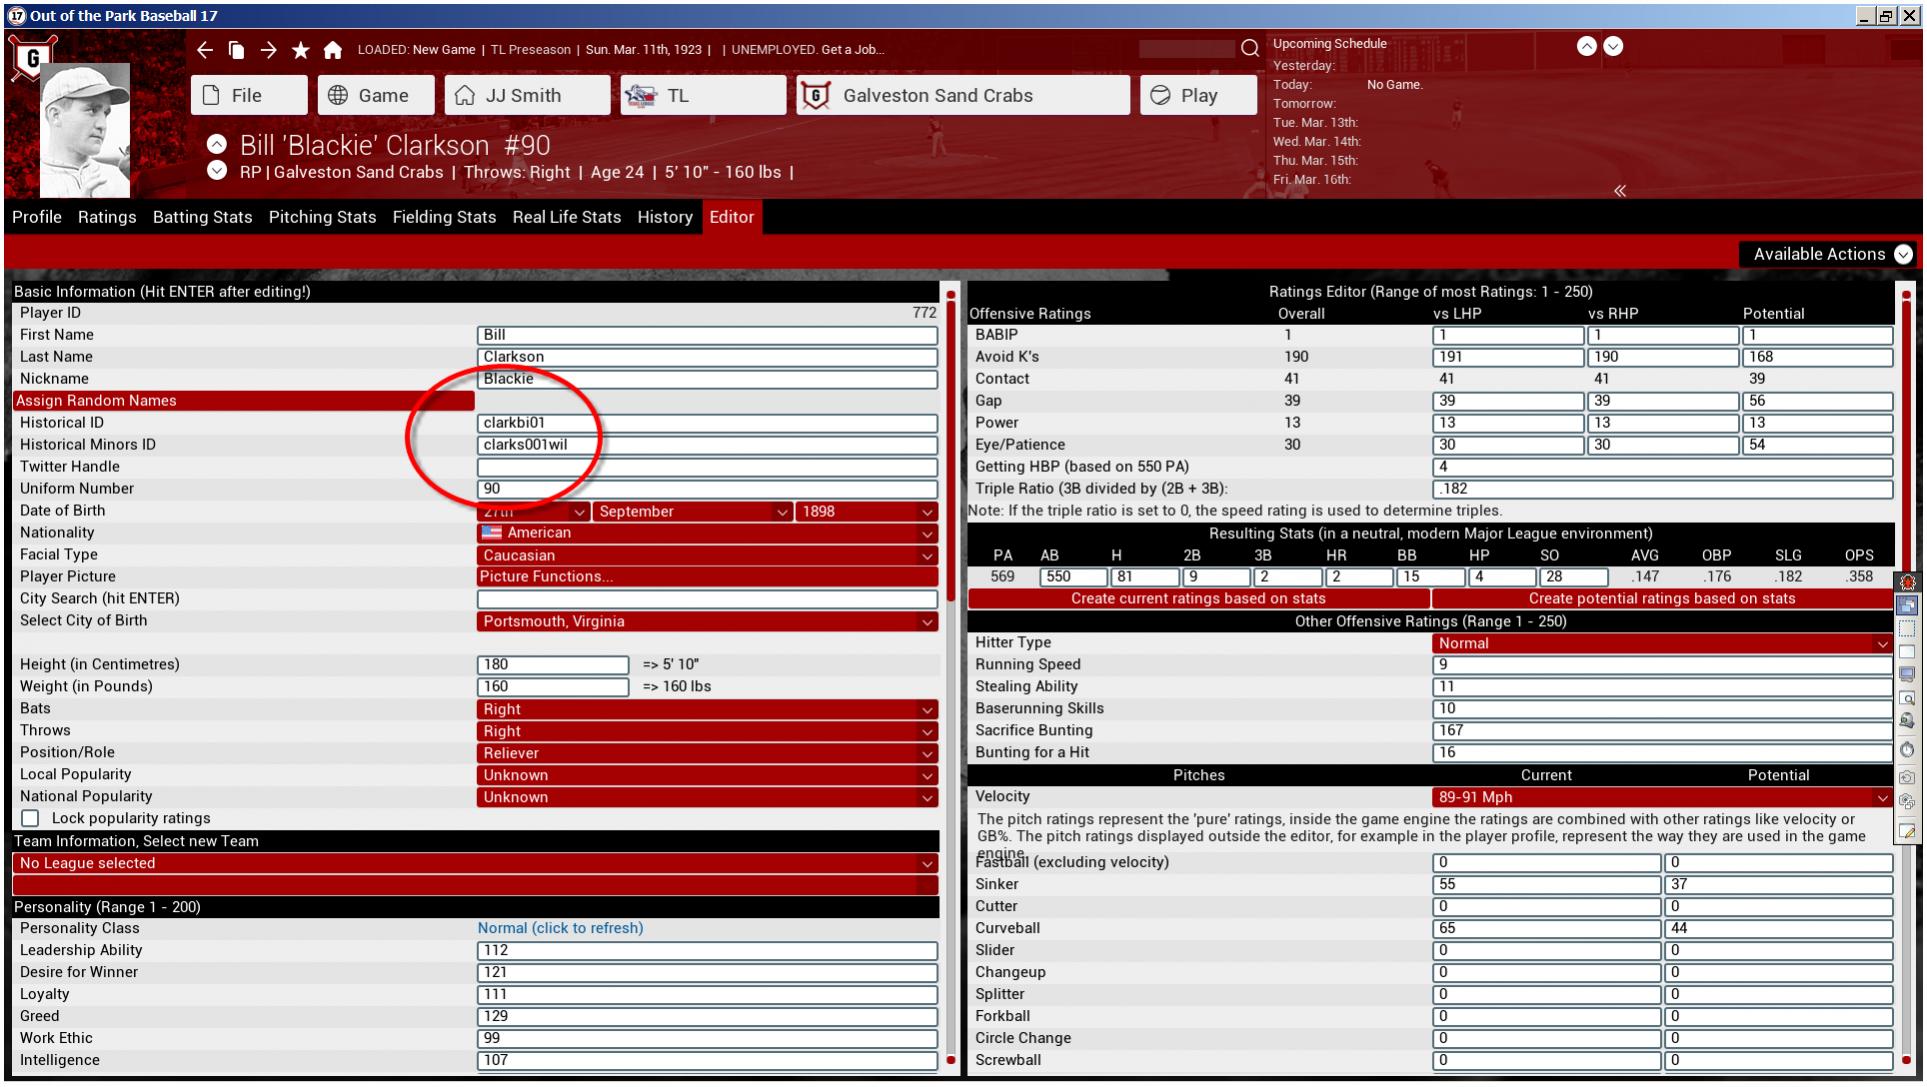Go to the home screen icon
The width and height of the screenshot is (1927, 1087).
(333, 50)
